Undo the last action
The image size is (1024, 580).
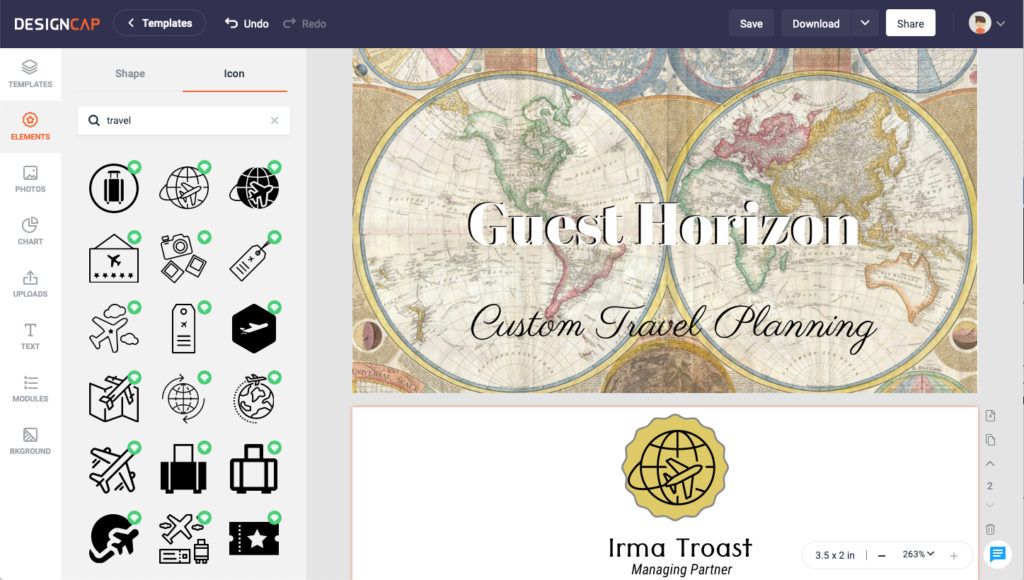tap(247, 24)
